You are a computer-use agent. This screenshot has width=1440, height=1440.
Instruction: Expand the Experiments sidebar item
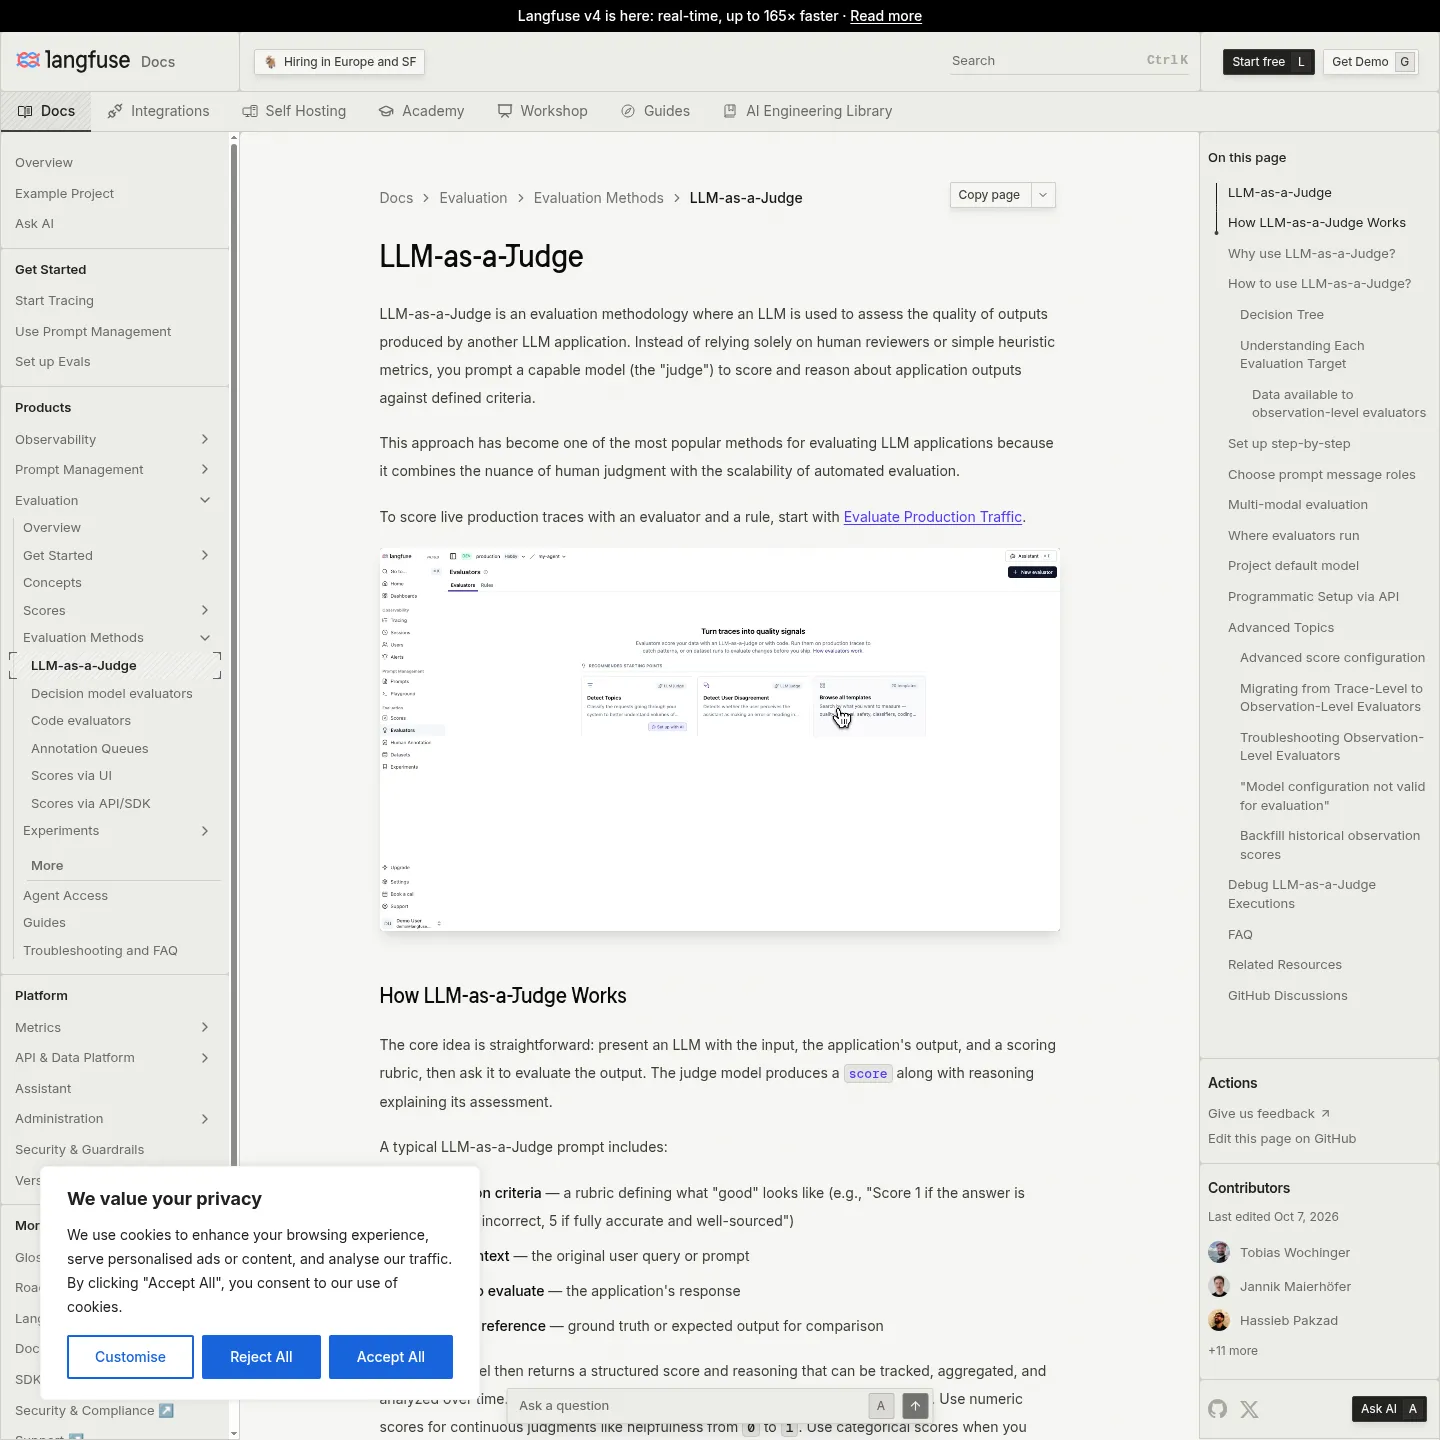tap(205, 830)
